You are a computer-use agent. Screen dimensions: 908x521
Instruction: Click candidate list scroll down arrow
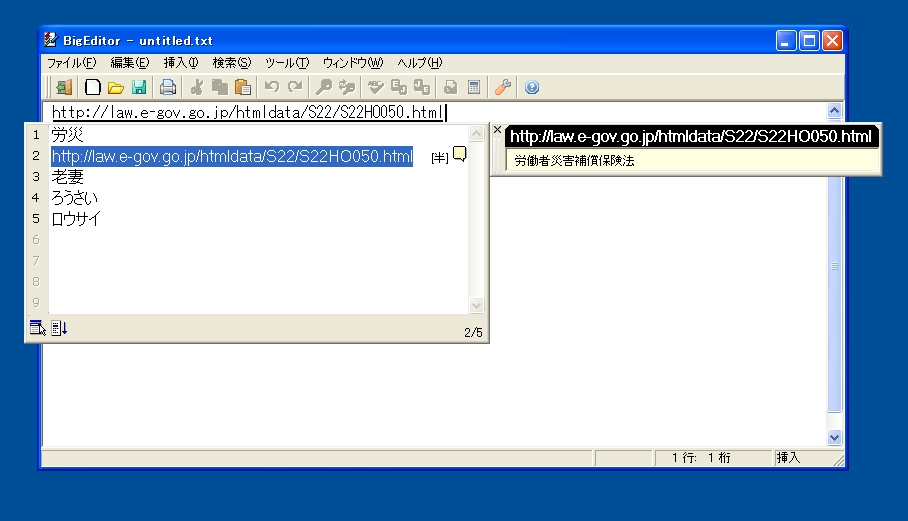tap(477, 305)
